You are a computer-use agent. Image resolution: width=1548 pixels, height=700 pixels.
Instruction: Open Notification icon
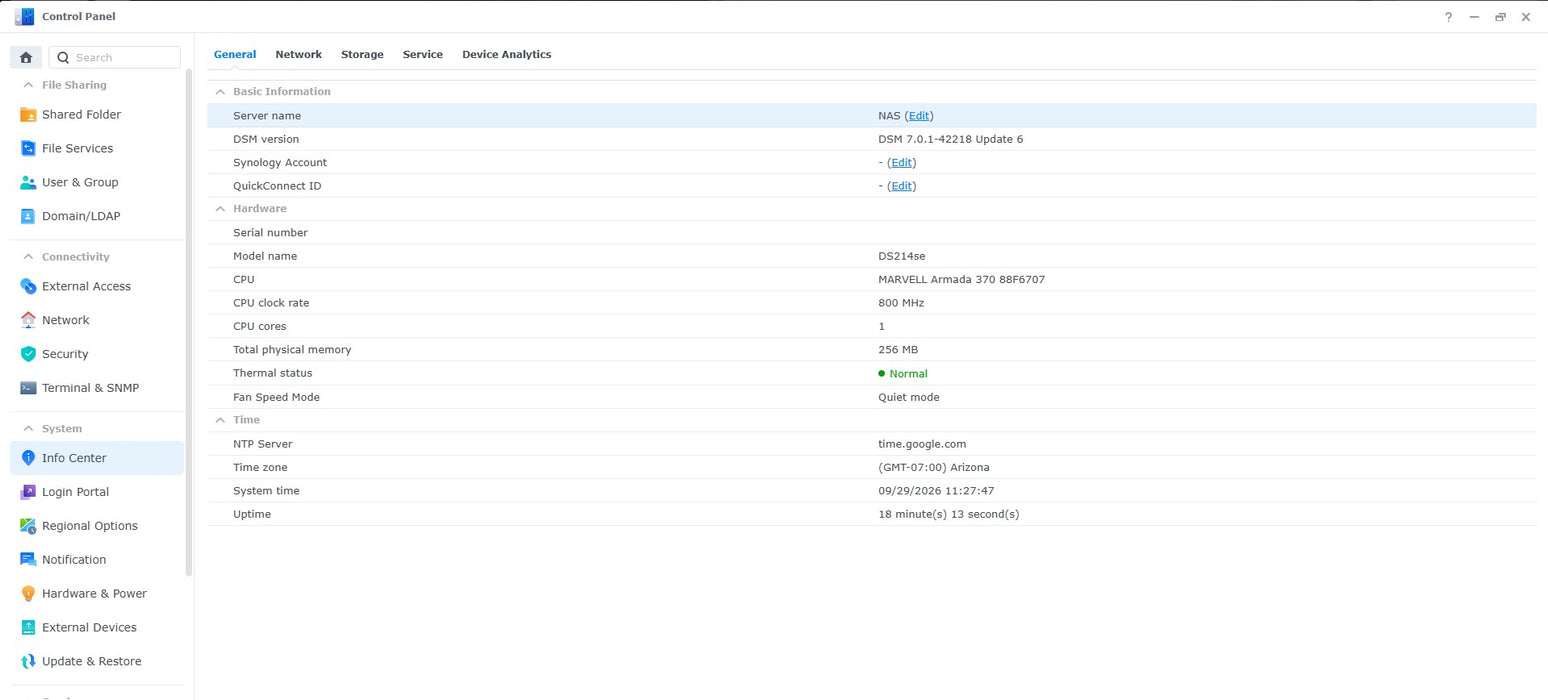[x=28, y=561]
